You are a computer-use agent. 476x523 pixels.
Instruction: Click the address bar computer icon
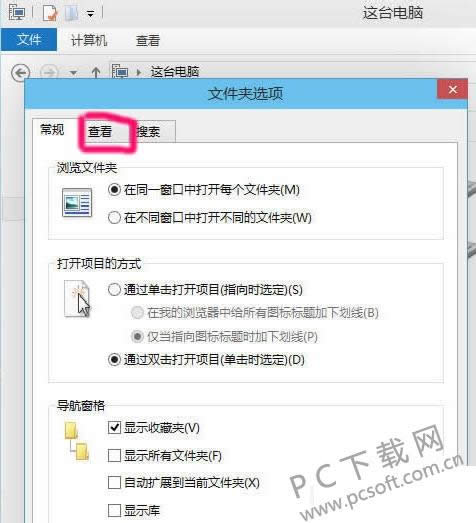(120, 72)
